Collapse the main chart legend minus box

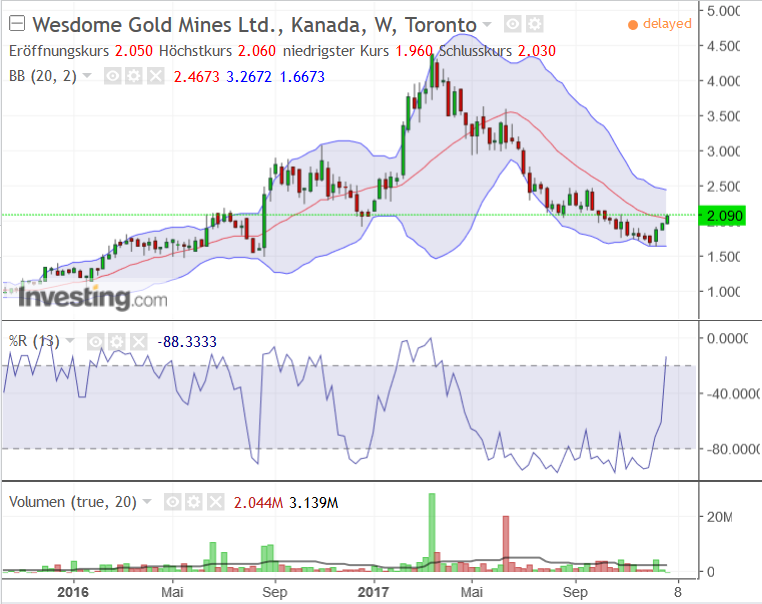click(x=17, y=23)
